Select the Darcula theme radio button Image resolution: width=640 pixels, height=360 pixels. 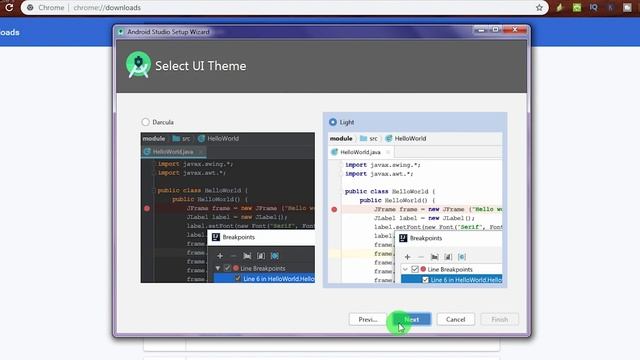146,122
